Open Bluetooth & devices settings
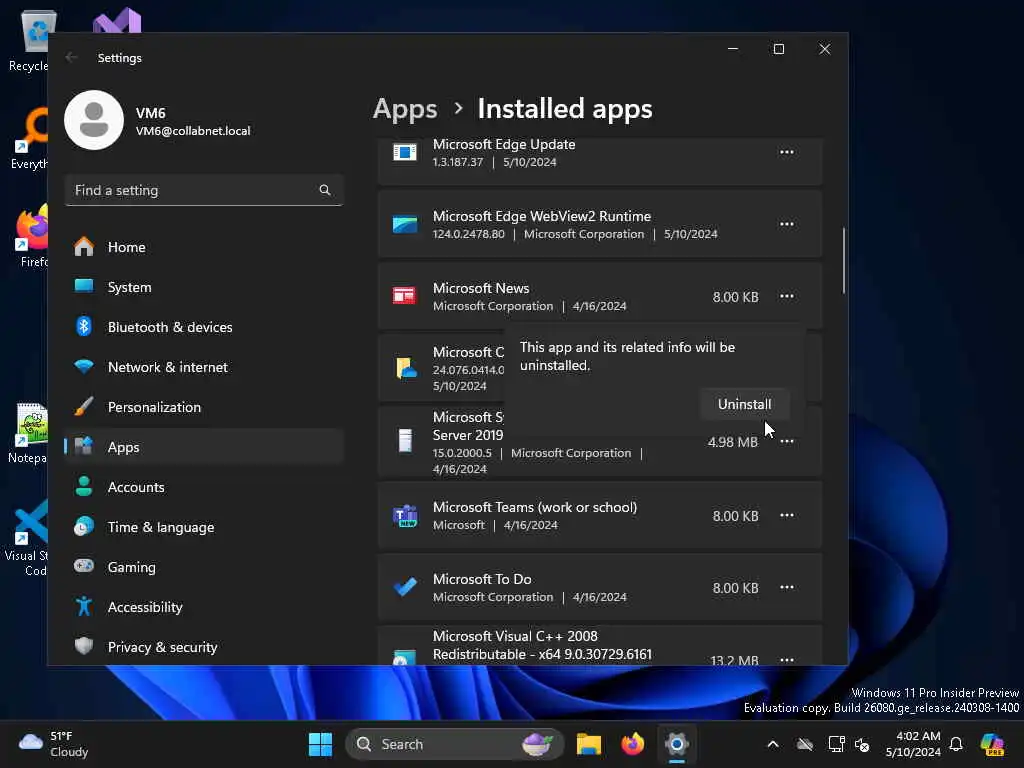This screenshot has height=768, width=1024. click(204, 327)
